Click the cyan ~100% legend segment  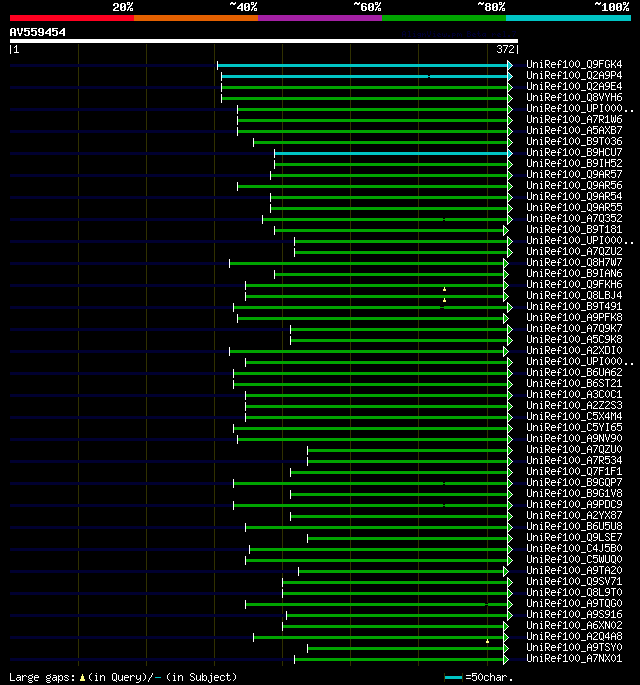click(568, 18)
